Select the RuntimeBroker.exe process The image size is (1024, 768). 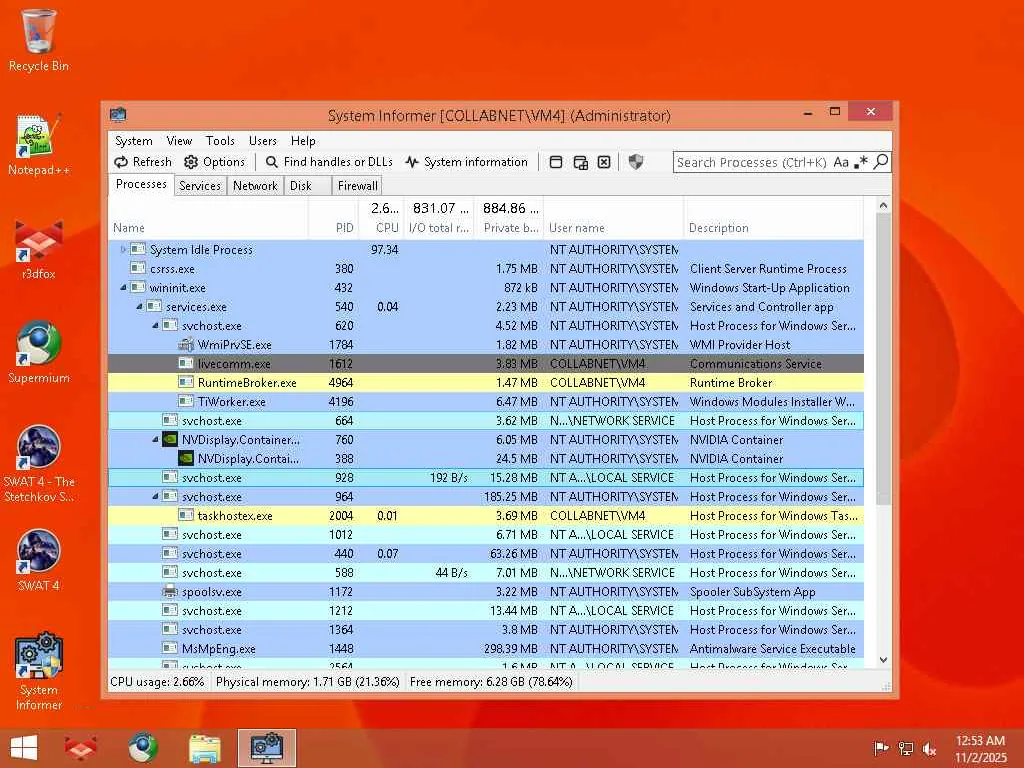(486, 383)
